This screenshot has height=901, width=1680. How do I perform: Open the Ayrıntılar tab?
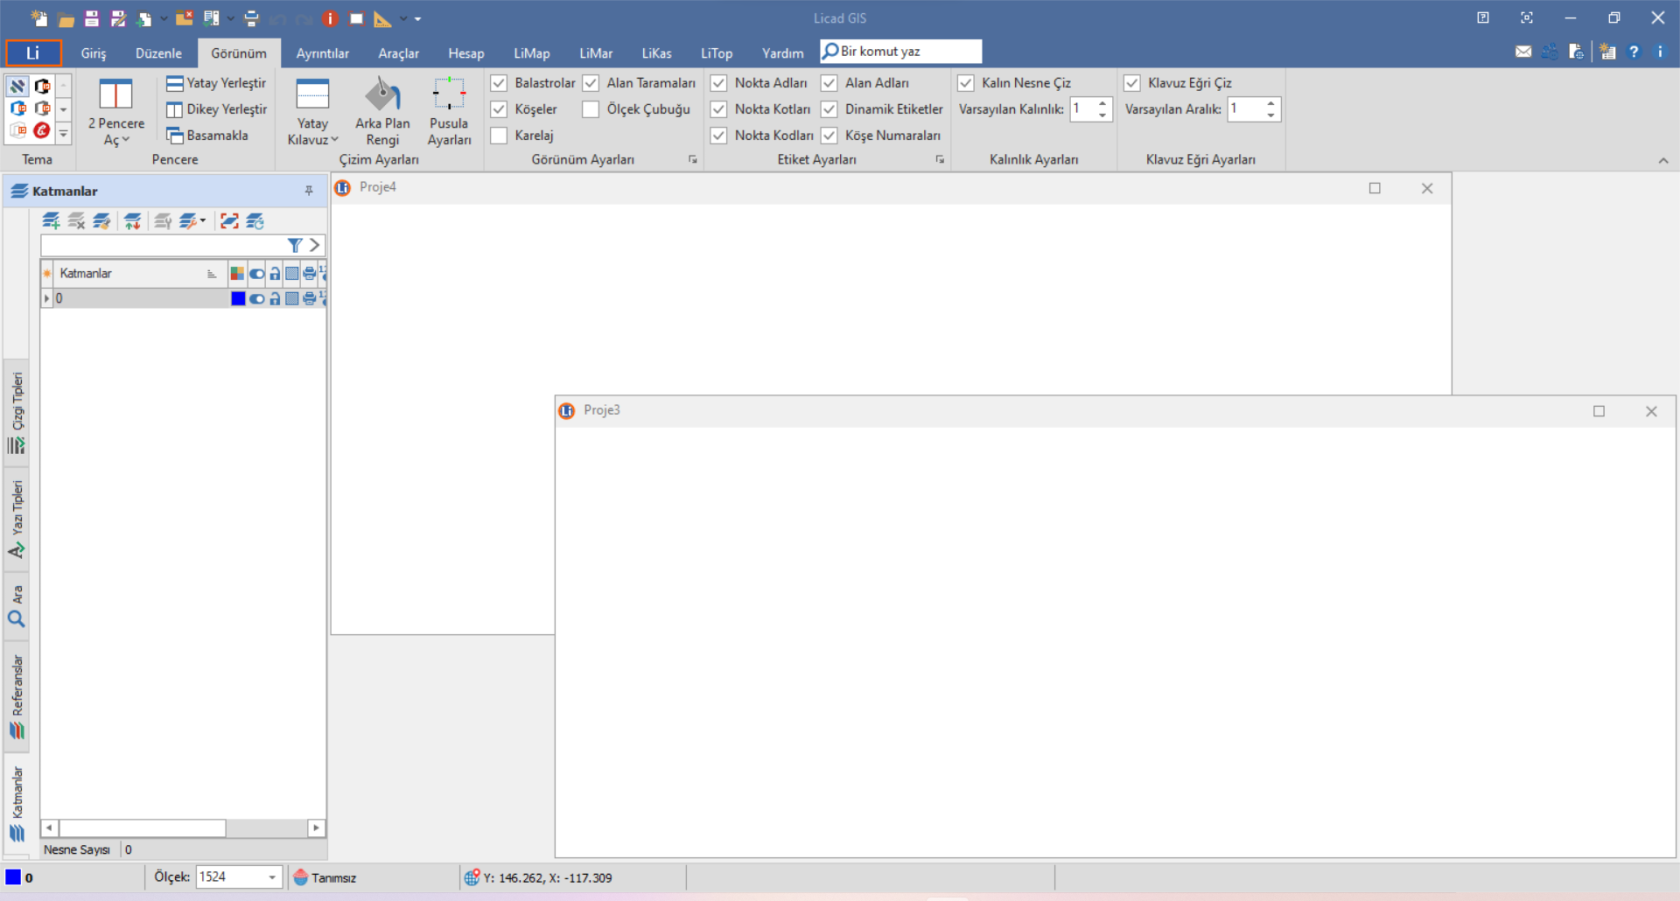coord(322,53)
